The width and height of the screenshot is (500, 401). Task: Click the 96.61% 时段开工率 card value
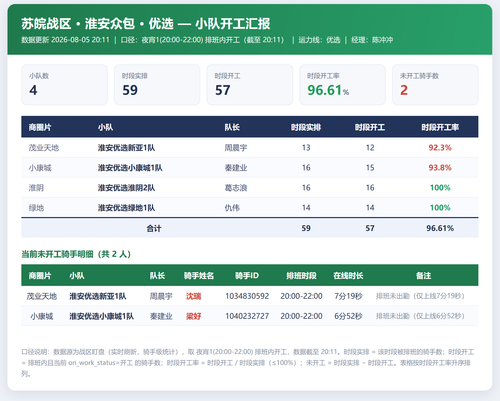(328, 90)
